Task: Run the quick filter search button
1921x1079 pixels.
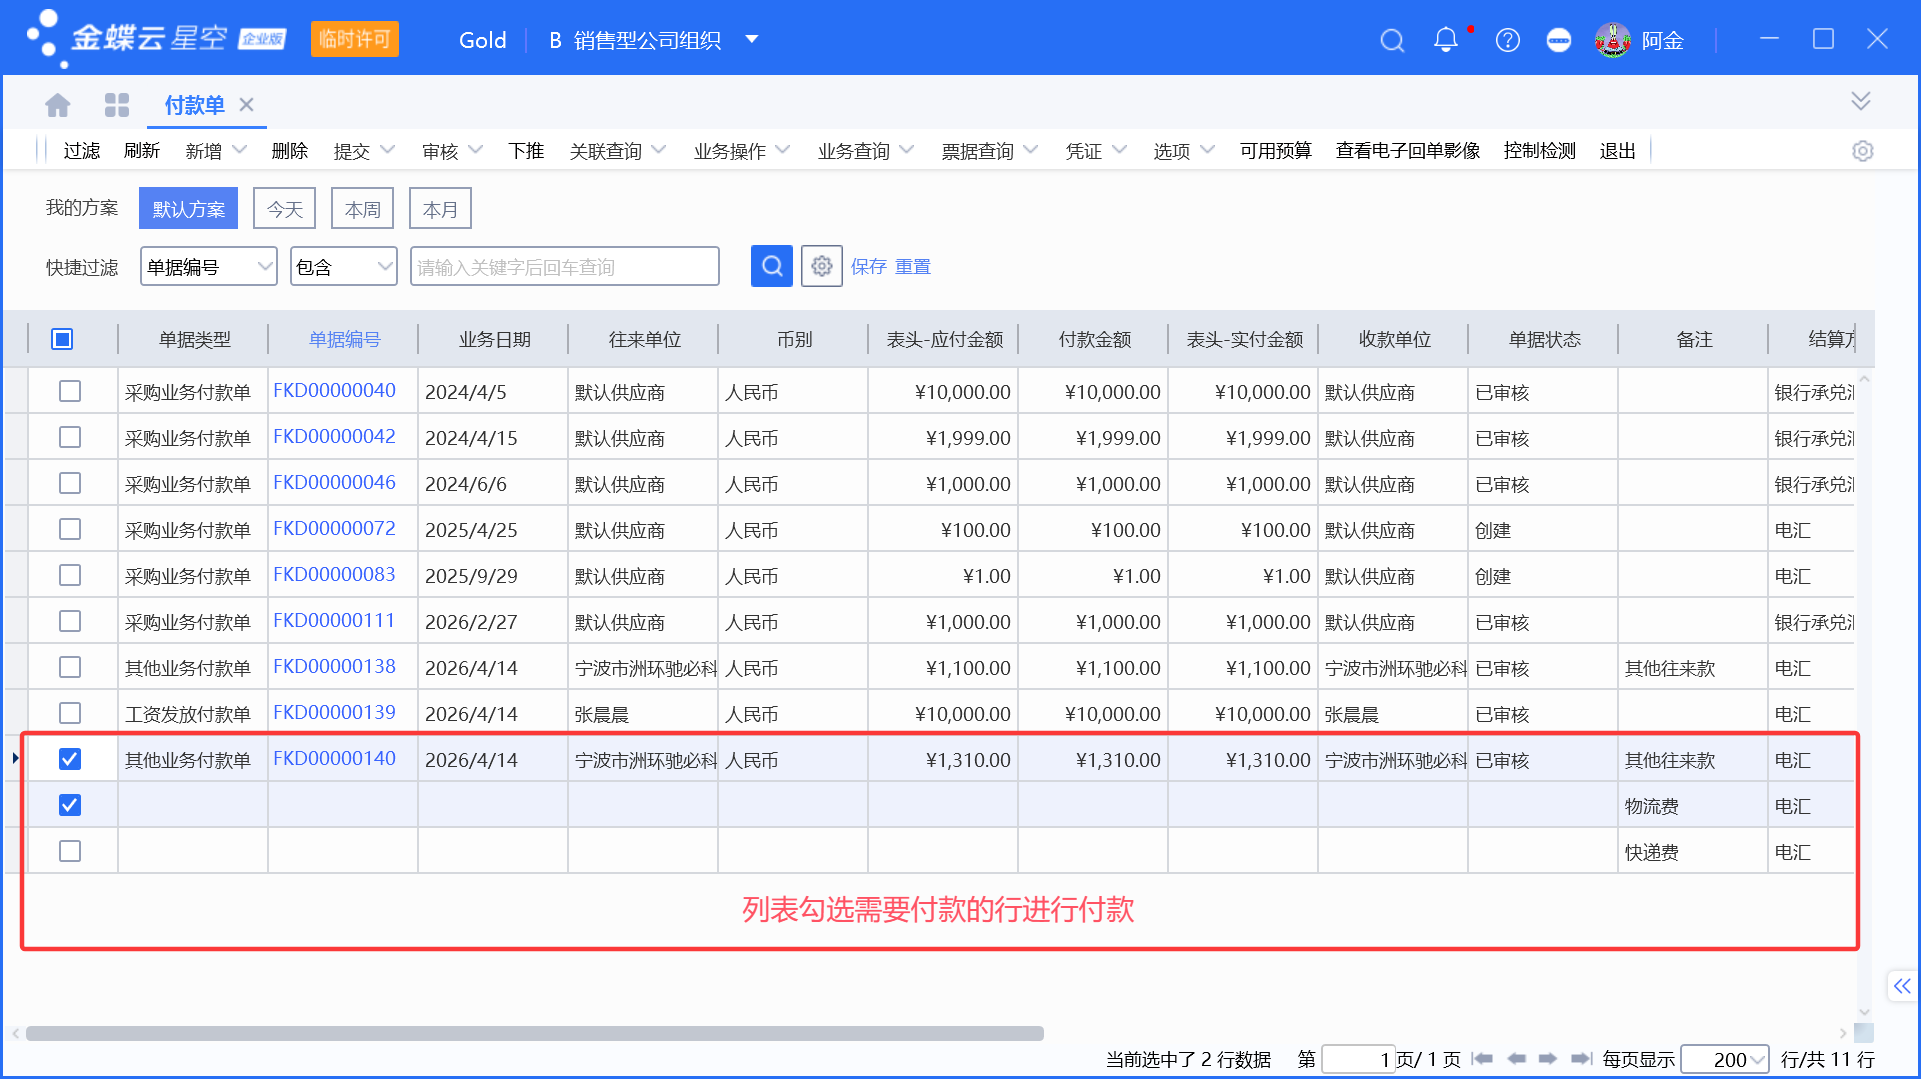Action: 771,266
